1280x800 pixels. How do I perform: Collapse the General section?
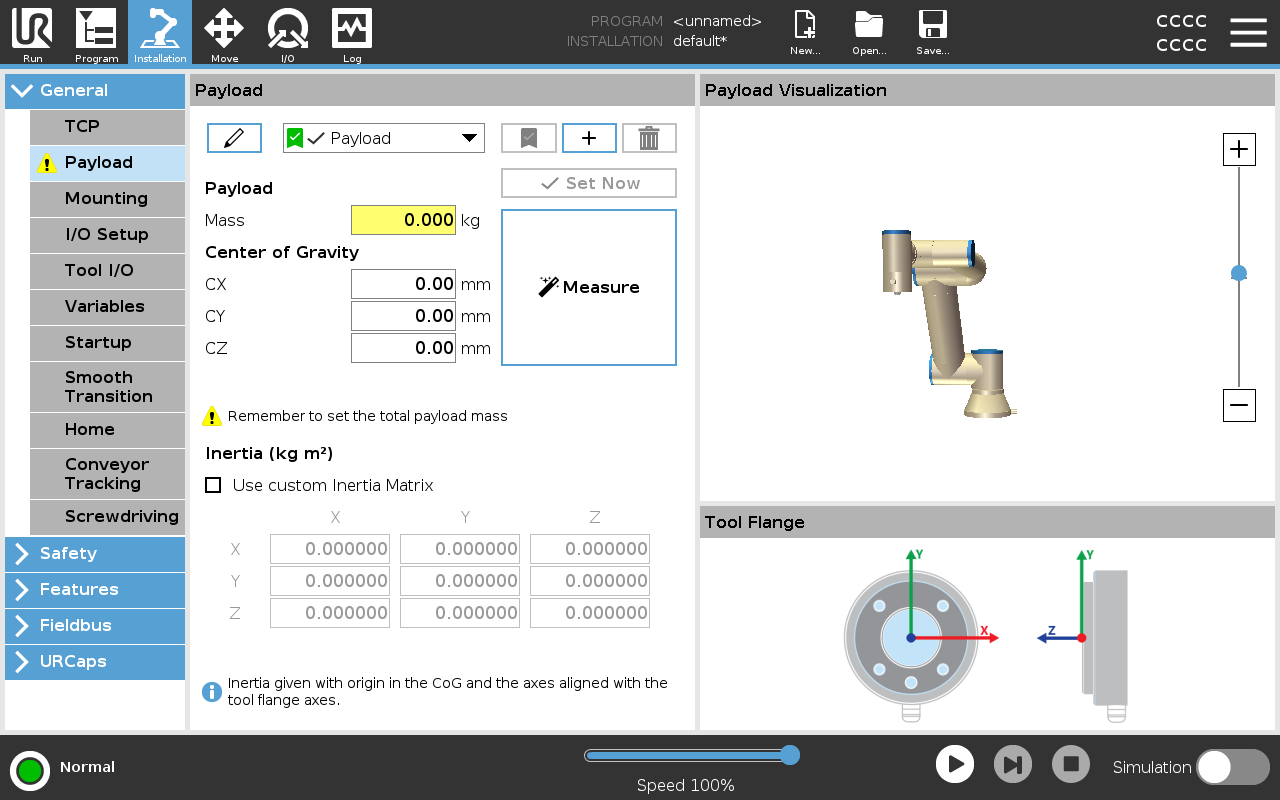coord(95,90)
